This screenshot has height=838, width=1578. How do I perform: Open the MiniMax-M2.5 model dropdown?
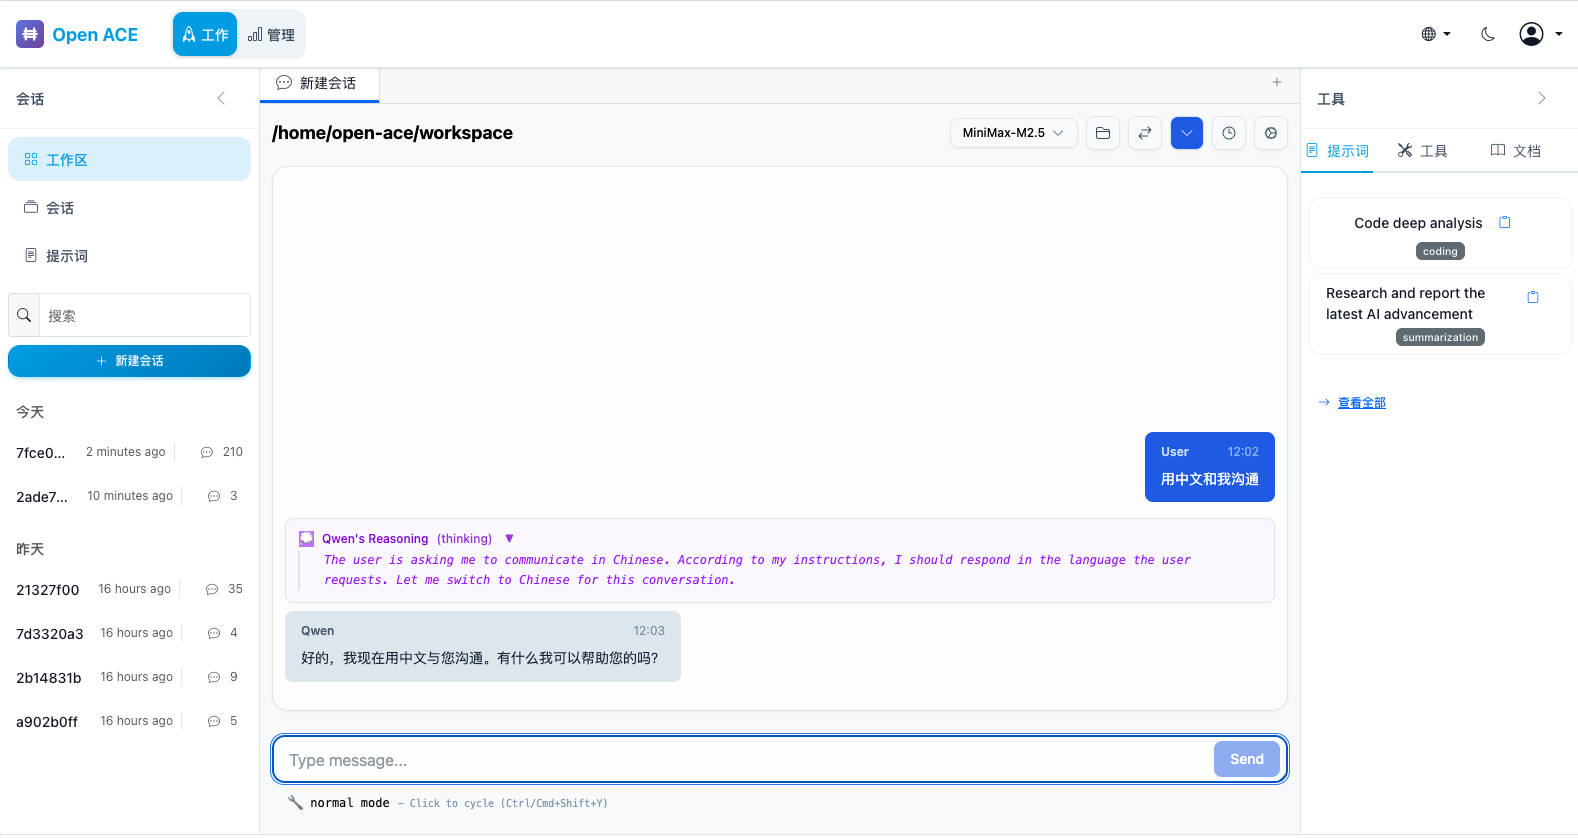[x=1013, y=132]
